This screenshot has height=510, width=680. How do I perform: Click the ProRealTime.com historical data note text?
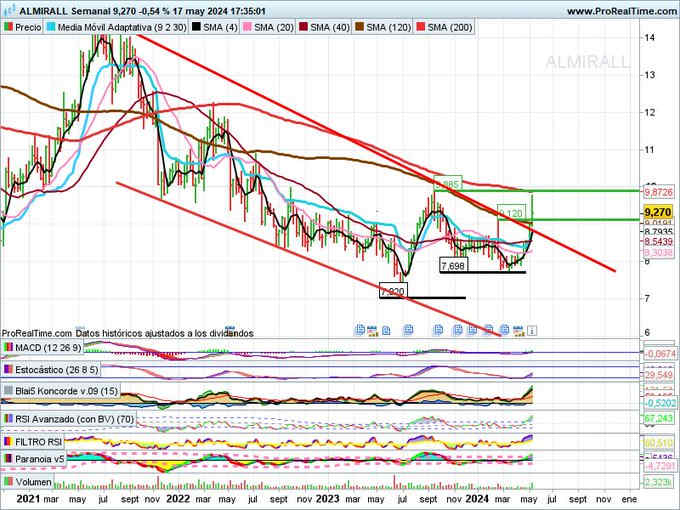click(128, 333)
